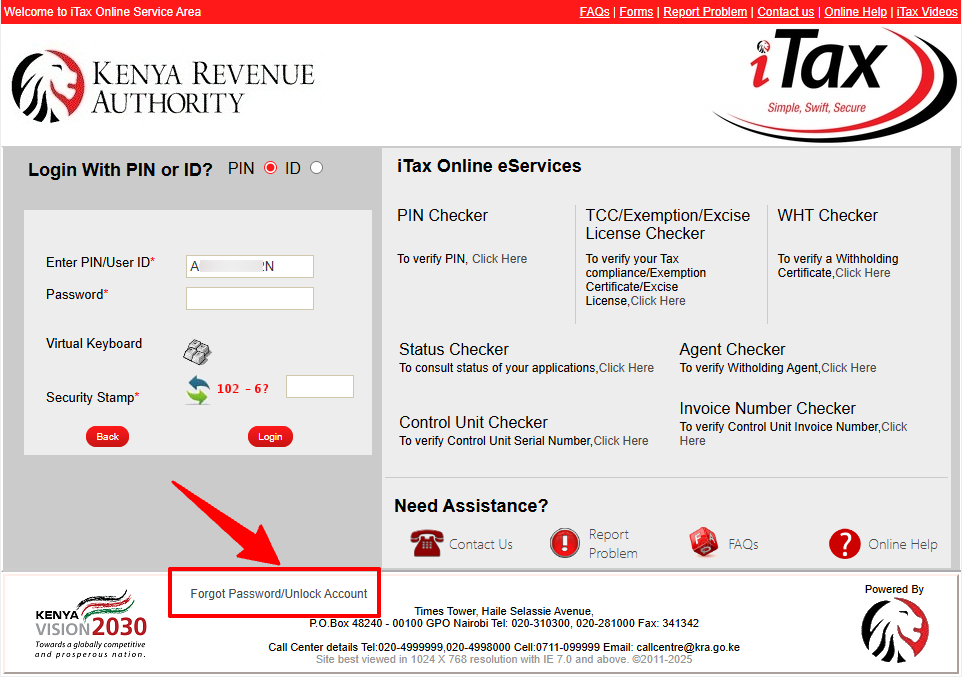Click the red telephone Contact Us icon
Viewport: 962px width, 677px height.
pos(426,543)
